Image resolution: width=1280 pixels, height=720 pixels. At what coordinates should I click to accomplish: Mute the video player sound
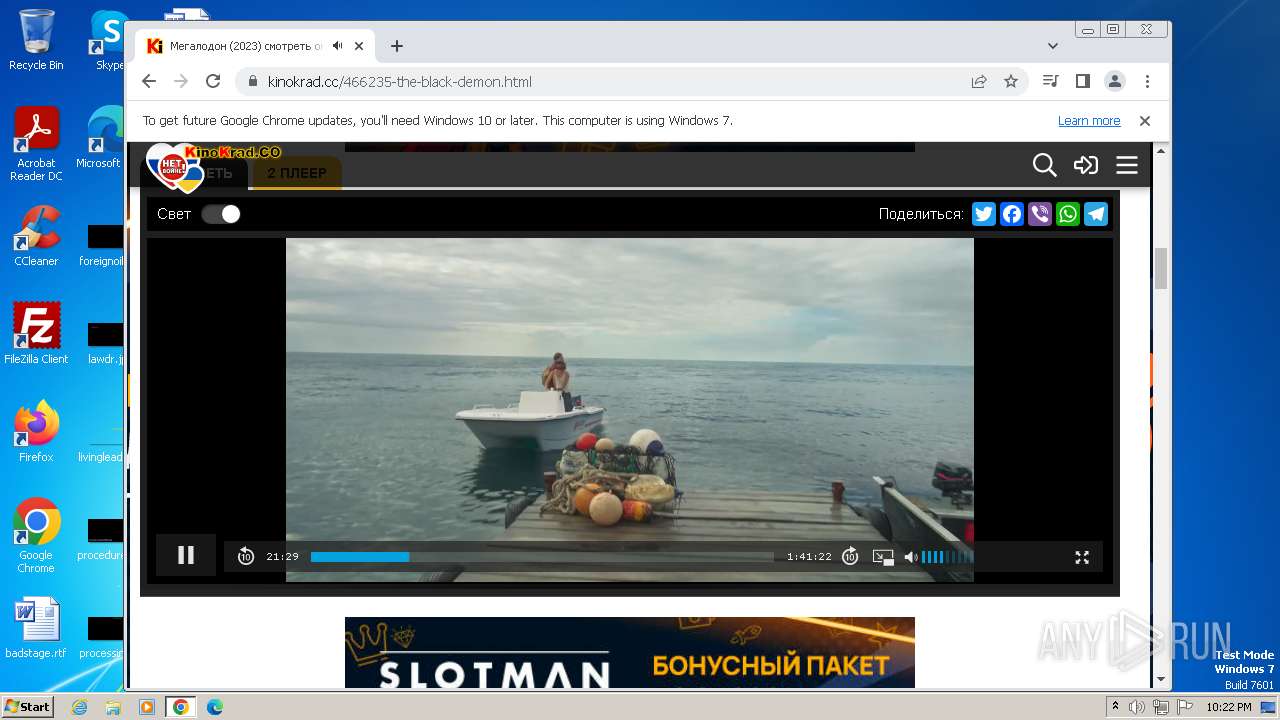(x=911, y=557)
